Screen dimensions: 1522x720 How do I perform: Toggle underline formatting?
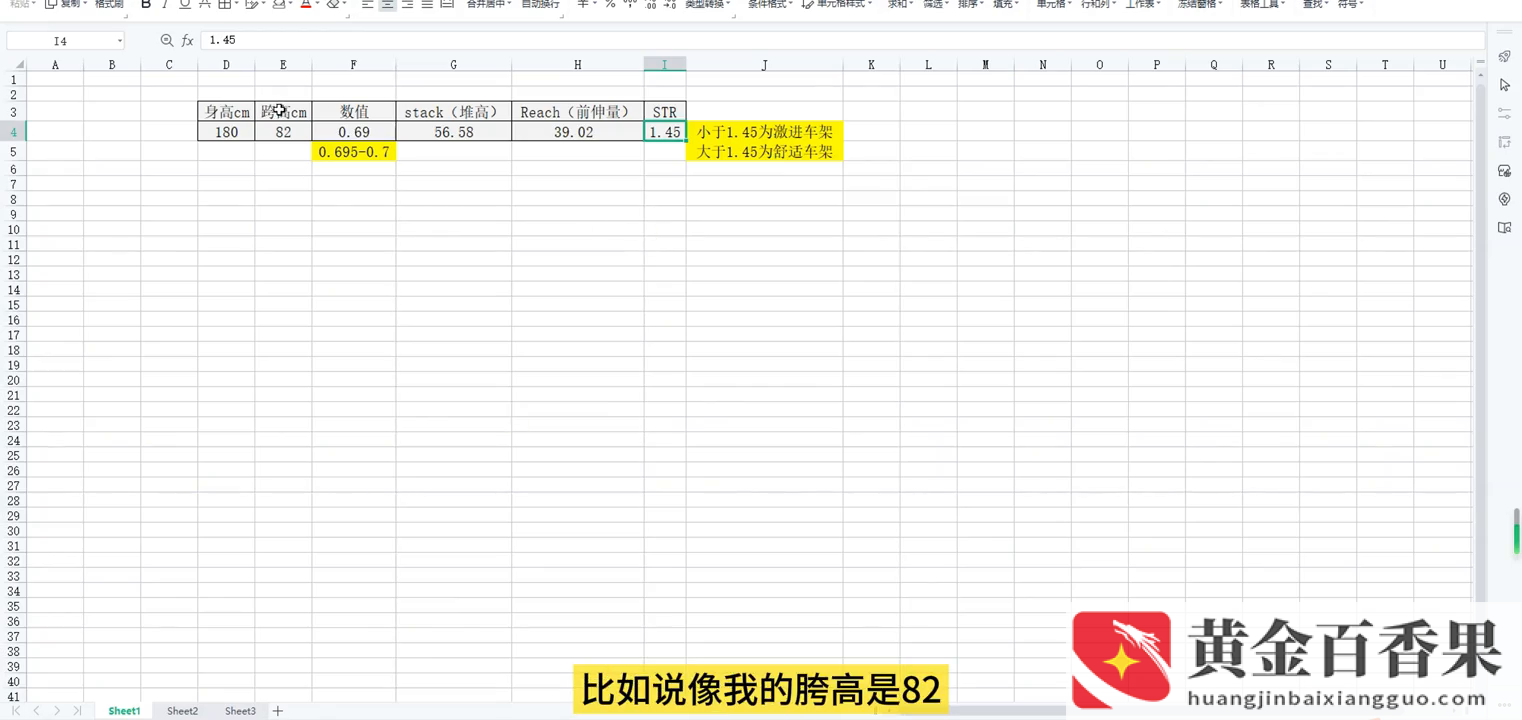click(185, 4)
